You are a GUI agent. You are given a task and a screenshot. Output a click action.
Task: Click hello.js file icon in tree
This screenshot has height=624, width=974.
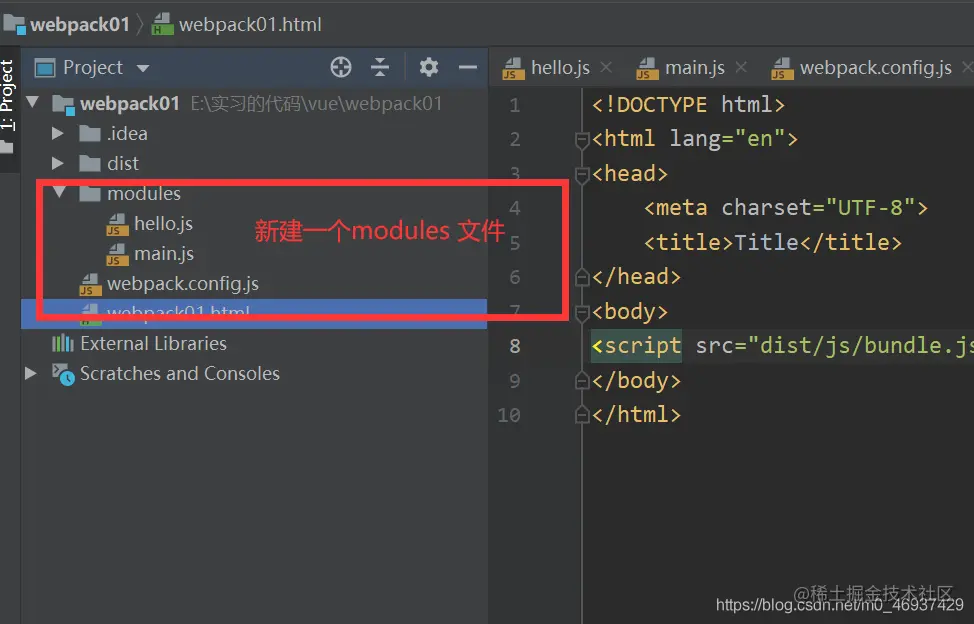pyautogui.click(x=117, y=224)
